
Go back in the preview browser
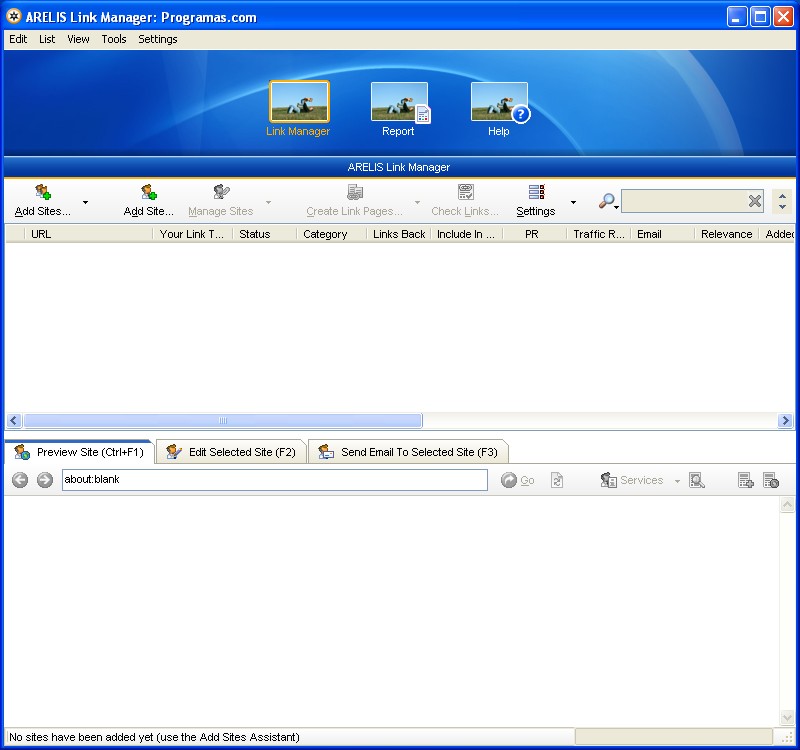coord(20,480)
